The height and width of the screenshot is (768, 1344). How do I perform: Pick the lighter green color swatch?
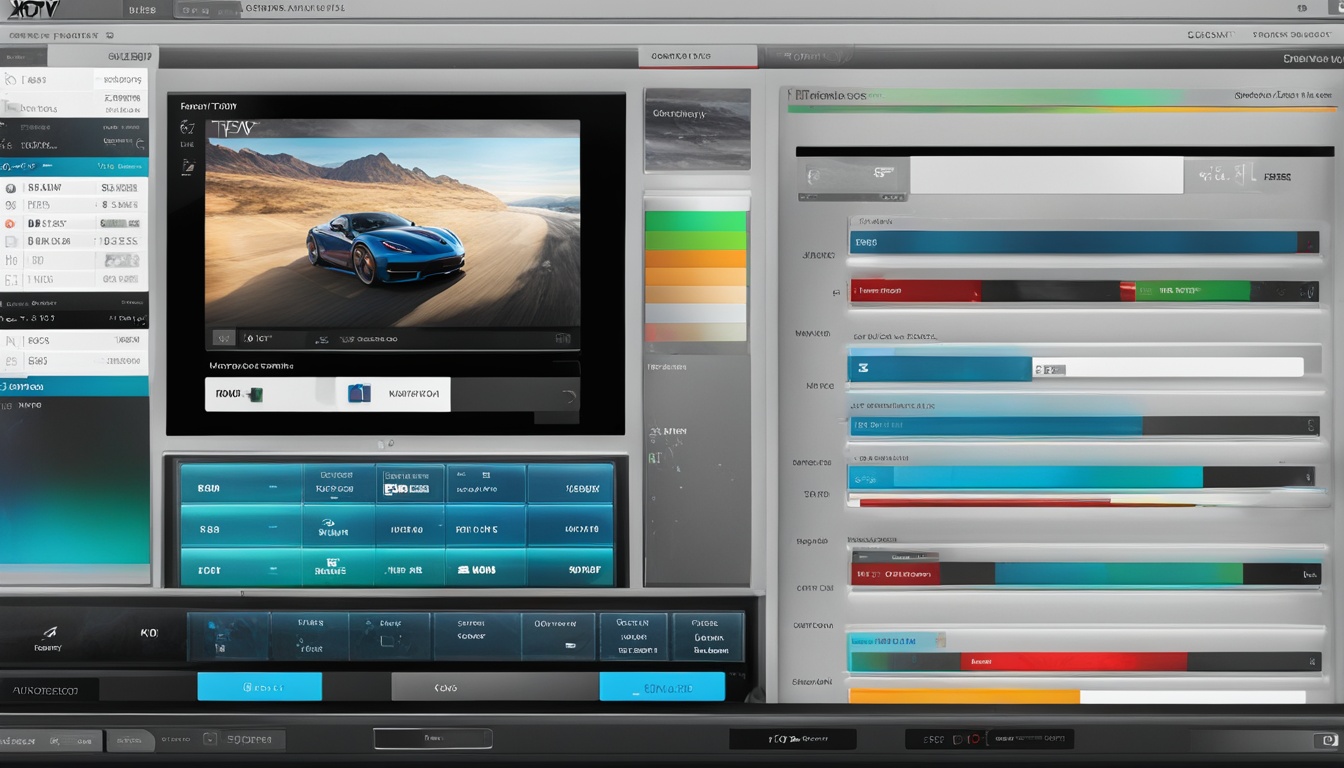tap(696, 240)
